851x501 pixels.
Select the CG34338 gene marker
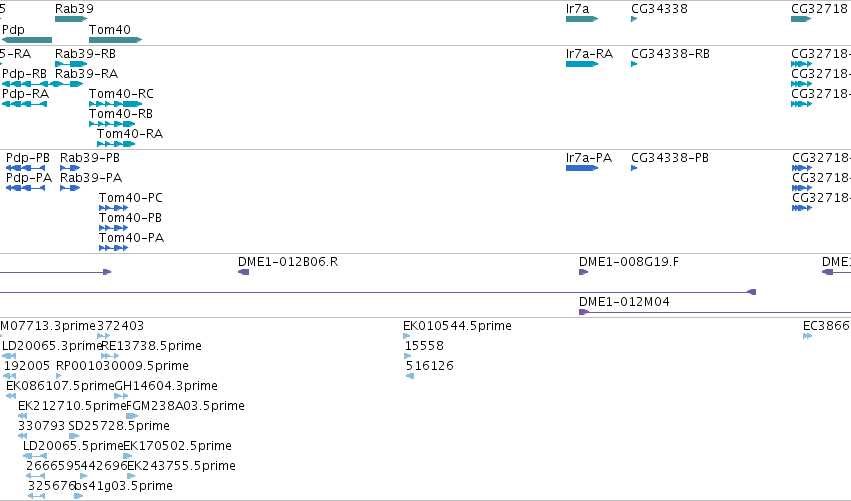click(x=634, y=19)
